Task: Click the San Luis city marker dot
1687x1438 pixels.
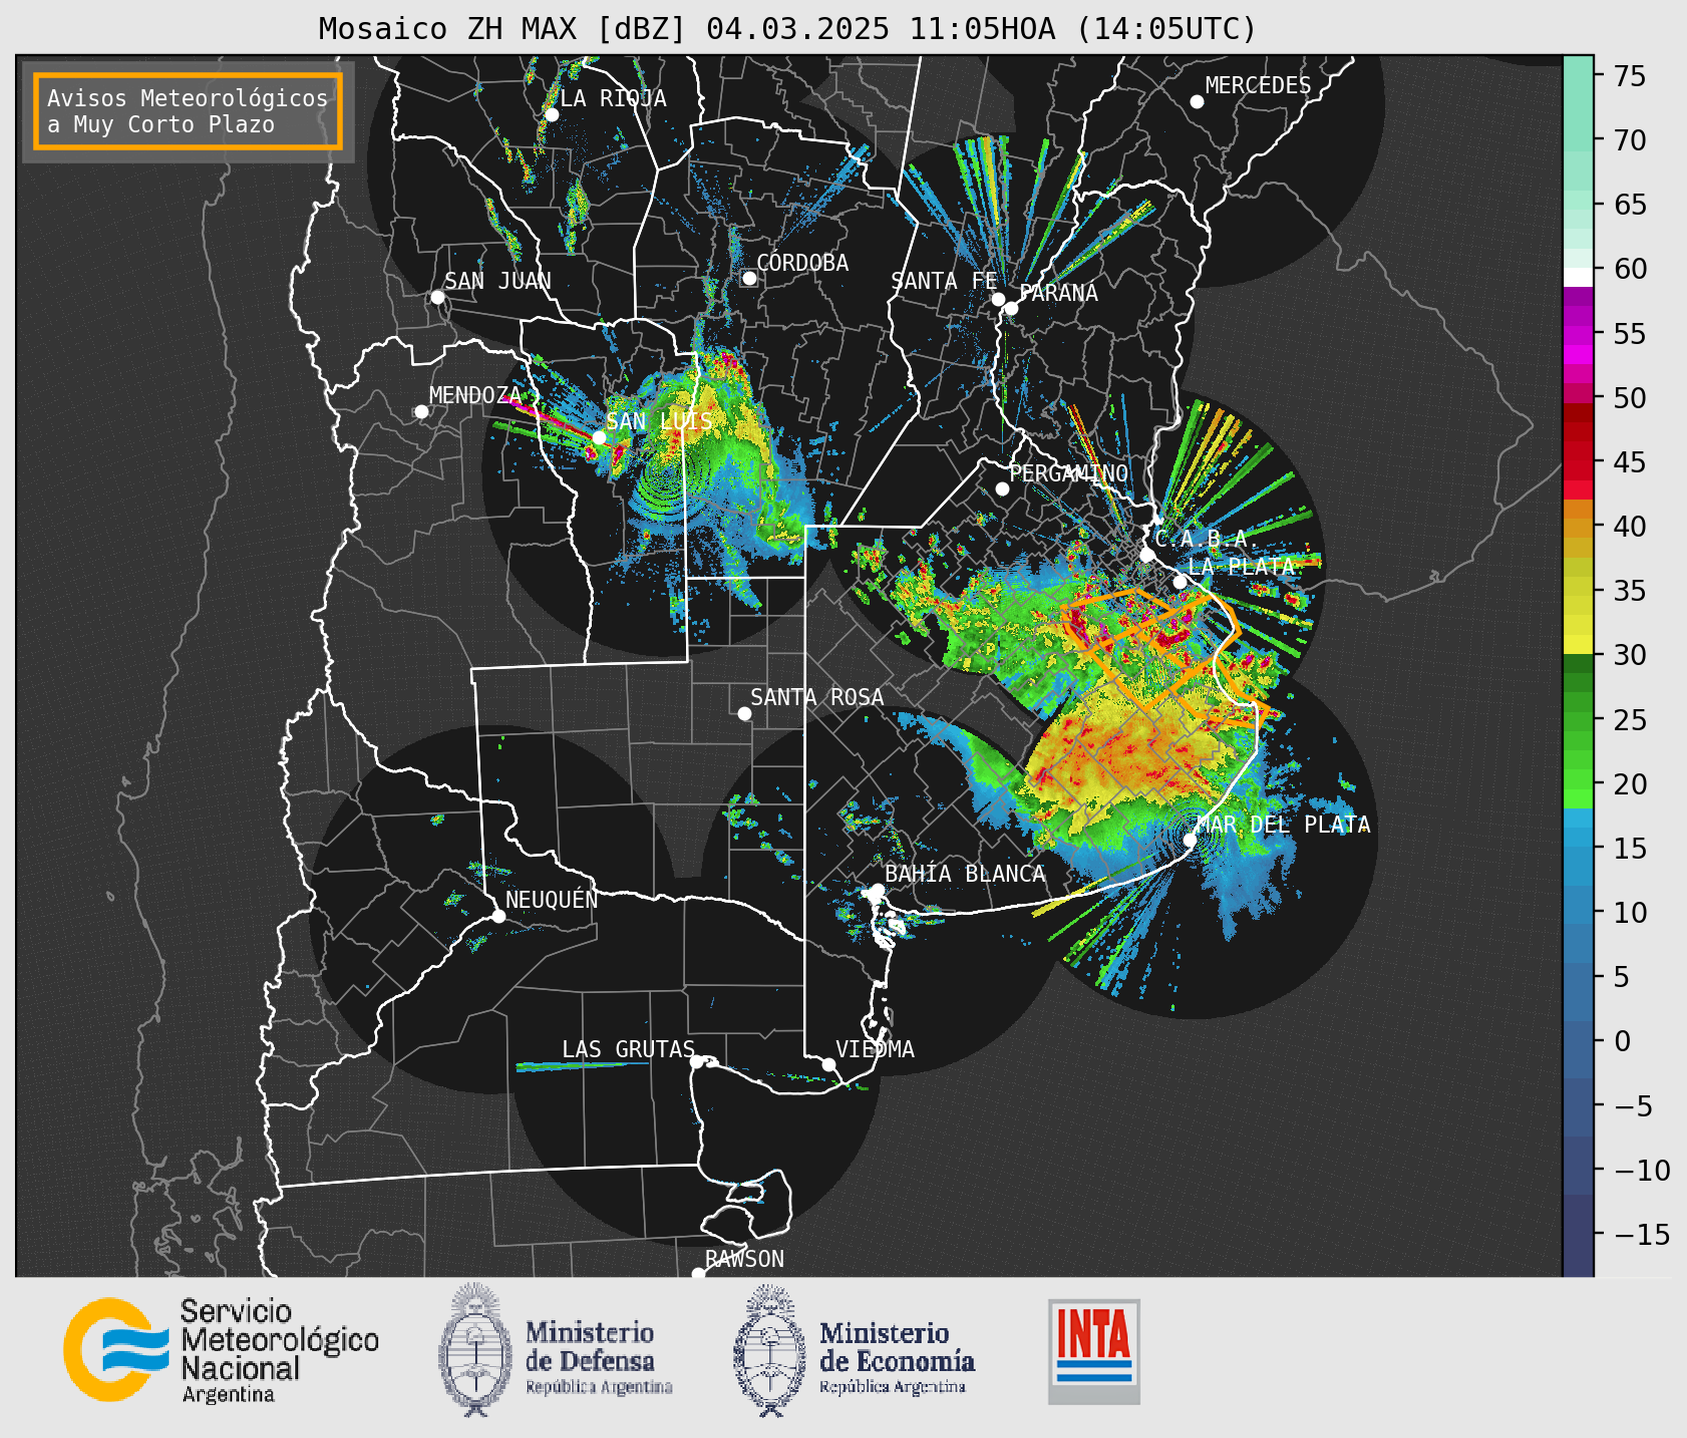Action: (598, 437)
